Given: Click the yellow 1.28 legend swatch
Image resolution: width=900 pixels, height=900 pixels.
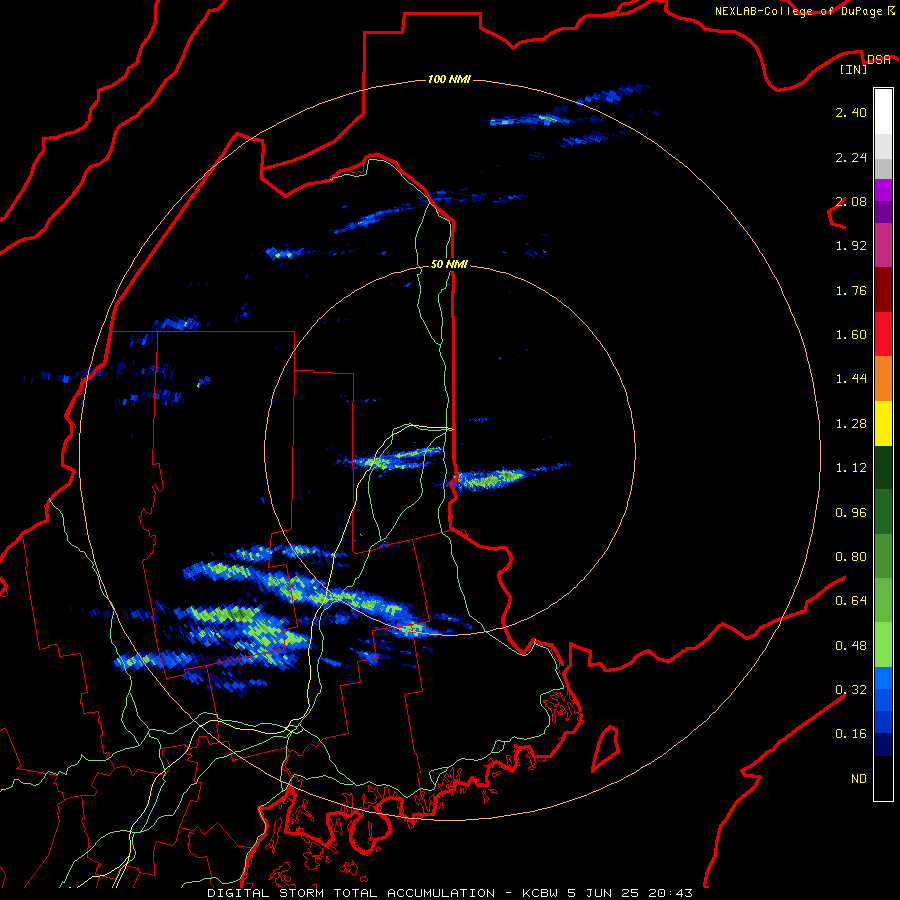Looking at the screenshot, I should 883,424.
